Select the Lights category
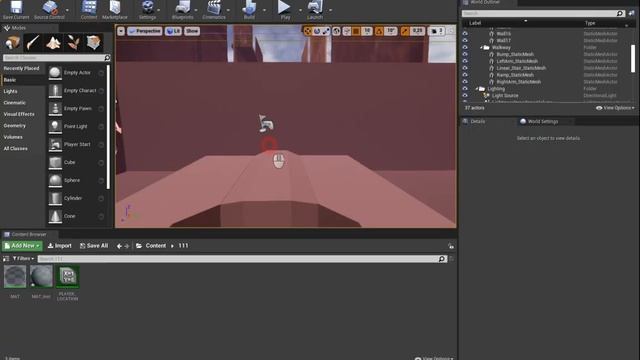The image size is (640, 360). (x=22, y=91)
